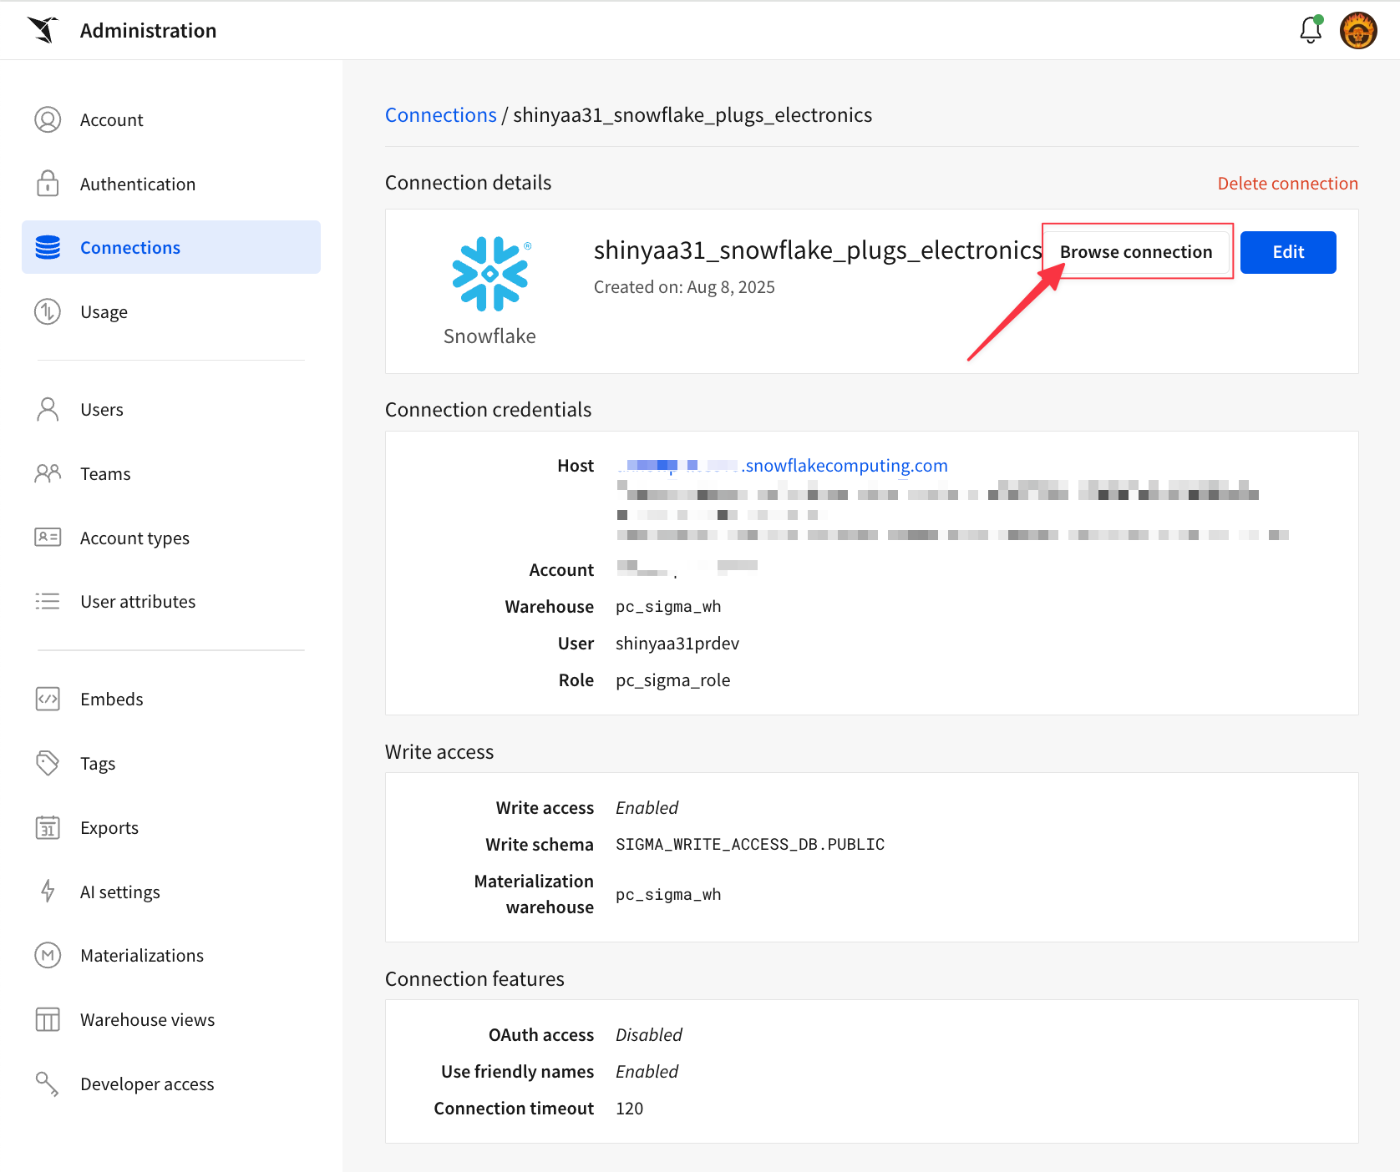Click the Developer access key icon

(48, 1083)
